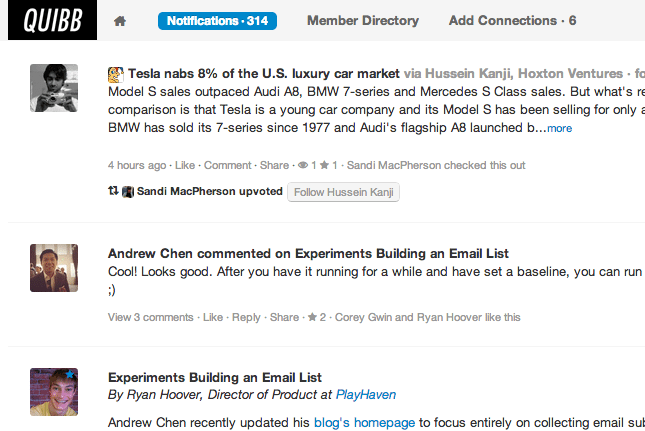645x431 pixels.
Task: Open Andrew Chen's profile photo thumbnail
Action: click(x=54, y=268)
